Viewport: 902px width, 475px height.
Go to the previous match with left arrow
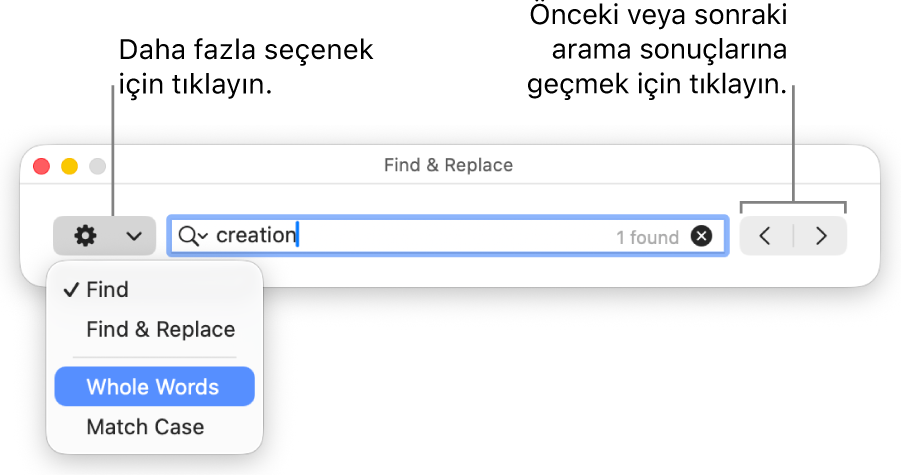766,236
